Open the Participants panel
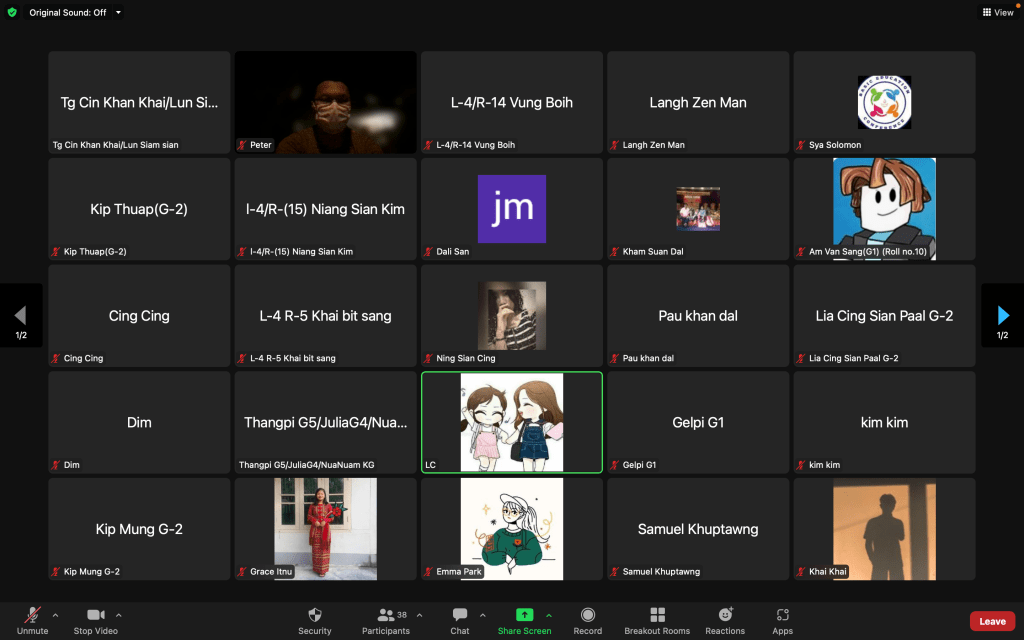The height and width of the screenshot is (640, 1024). pos(386,615)
